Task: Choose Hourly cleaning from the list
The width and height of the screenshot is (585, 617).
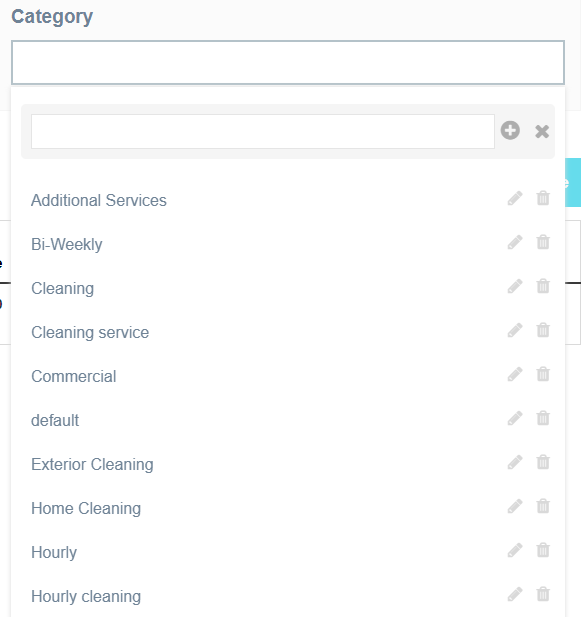Action: click(x=86, y=597)
